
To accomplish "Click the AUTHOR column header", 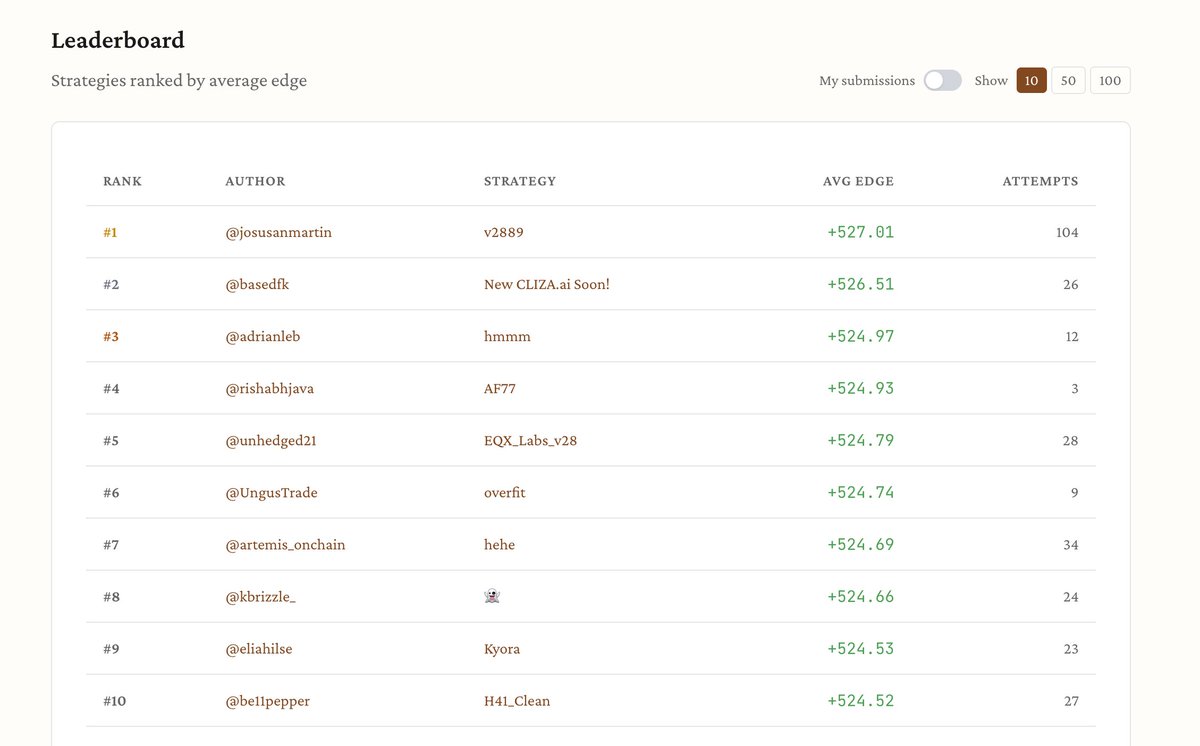I will point(255,181).
